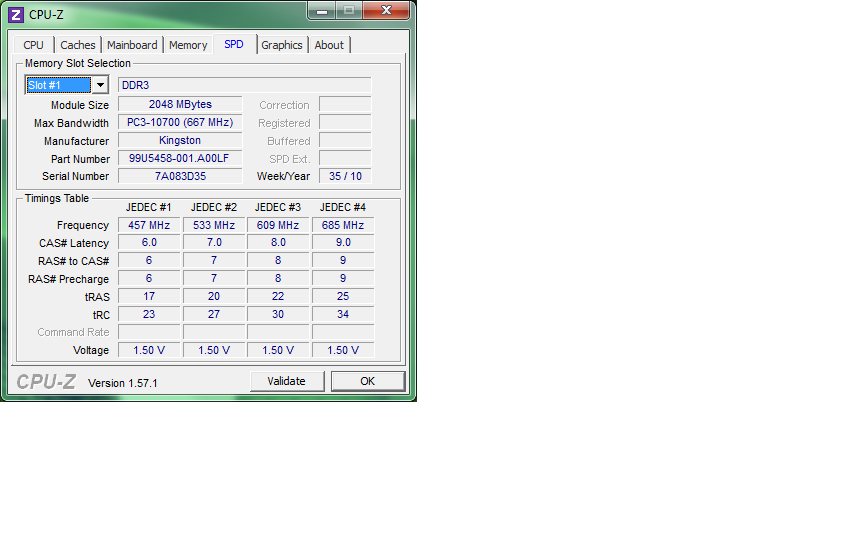Close the CPU-Z window
The height and width of the screenshot is (540, 864).
tap(386, 10)
